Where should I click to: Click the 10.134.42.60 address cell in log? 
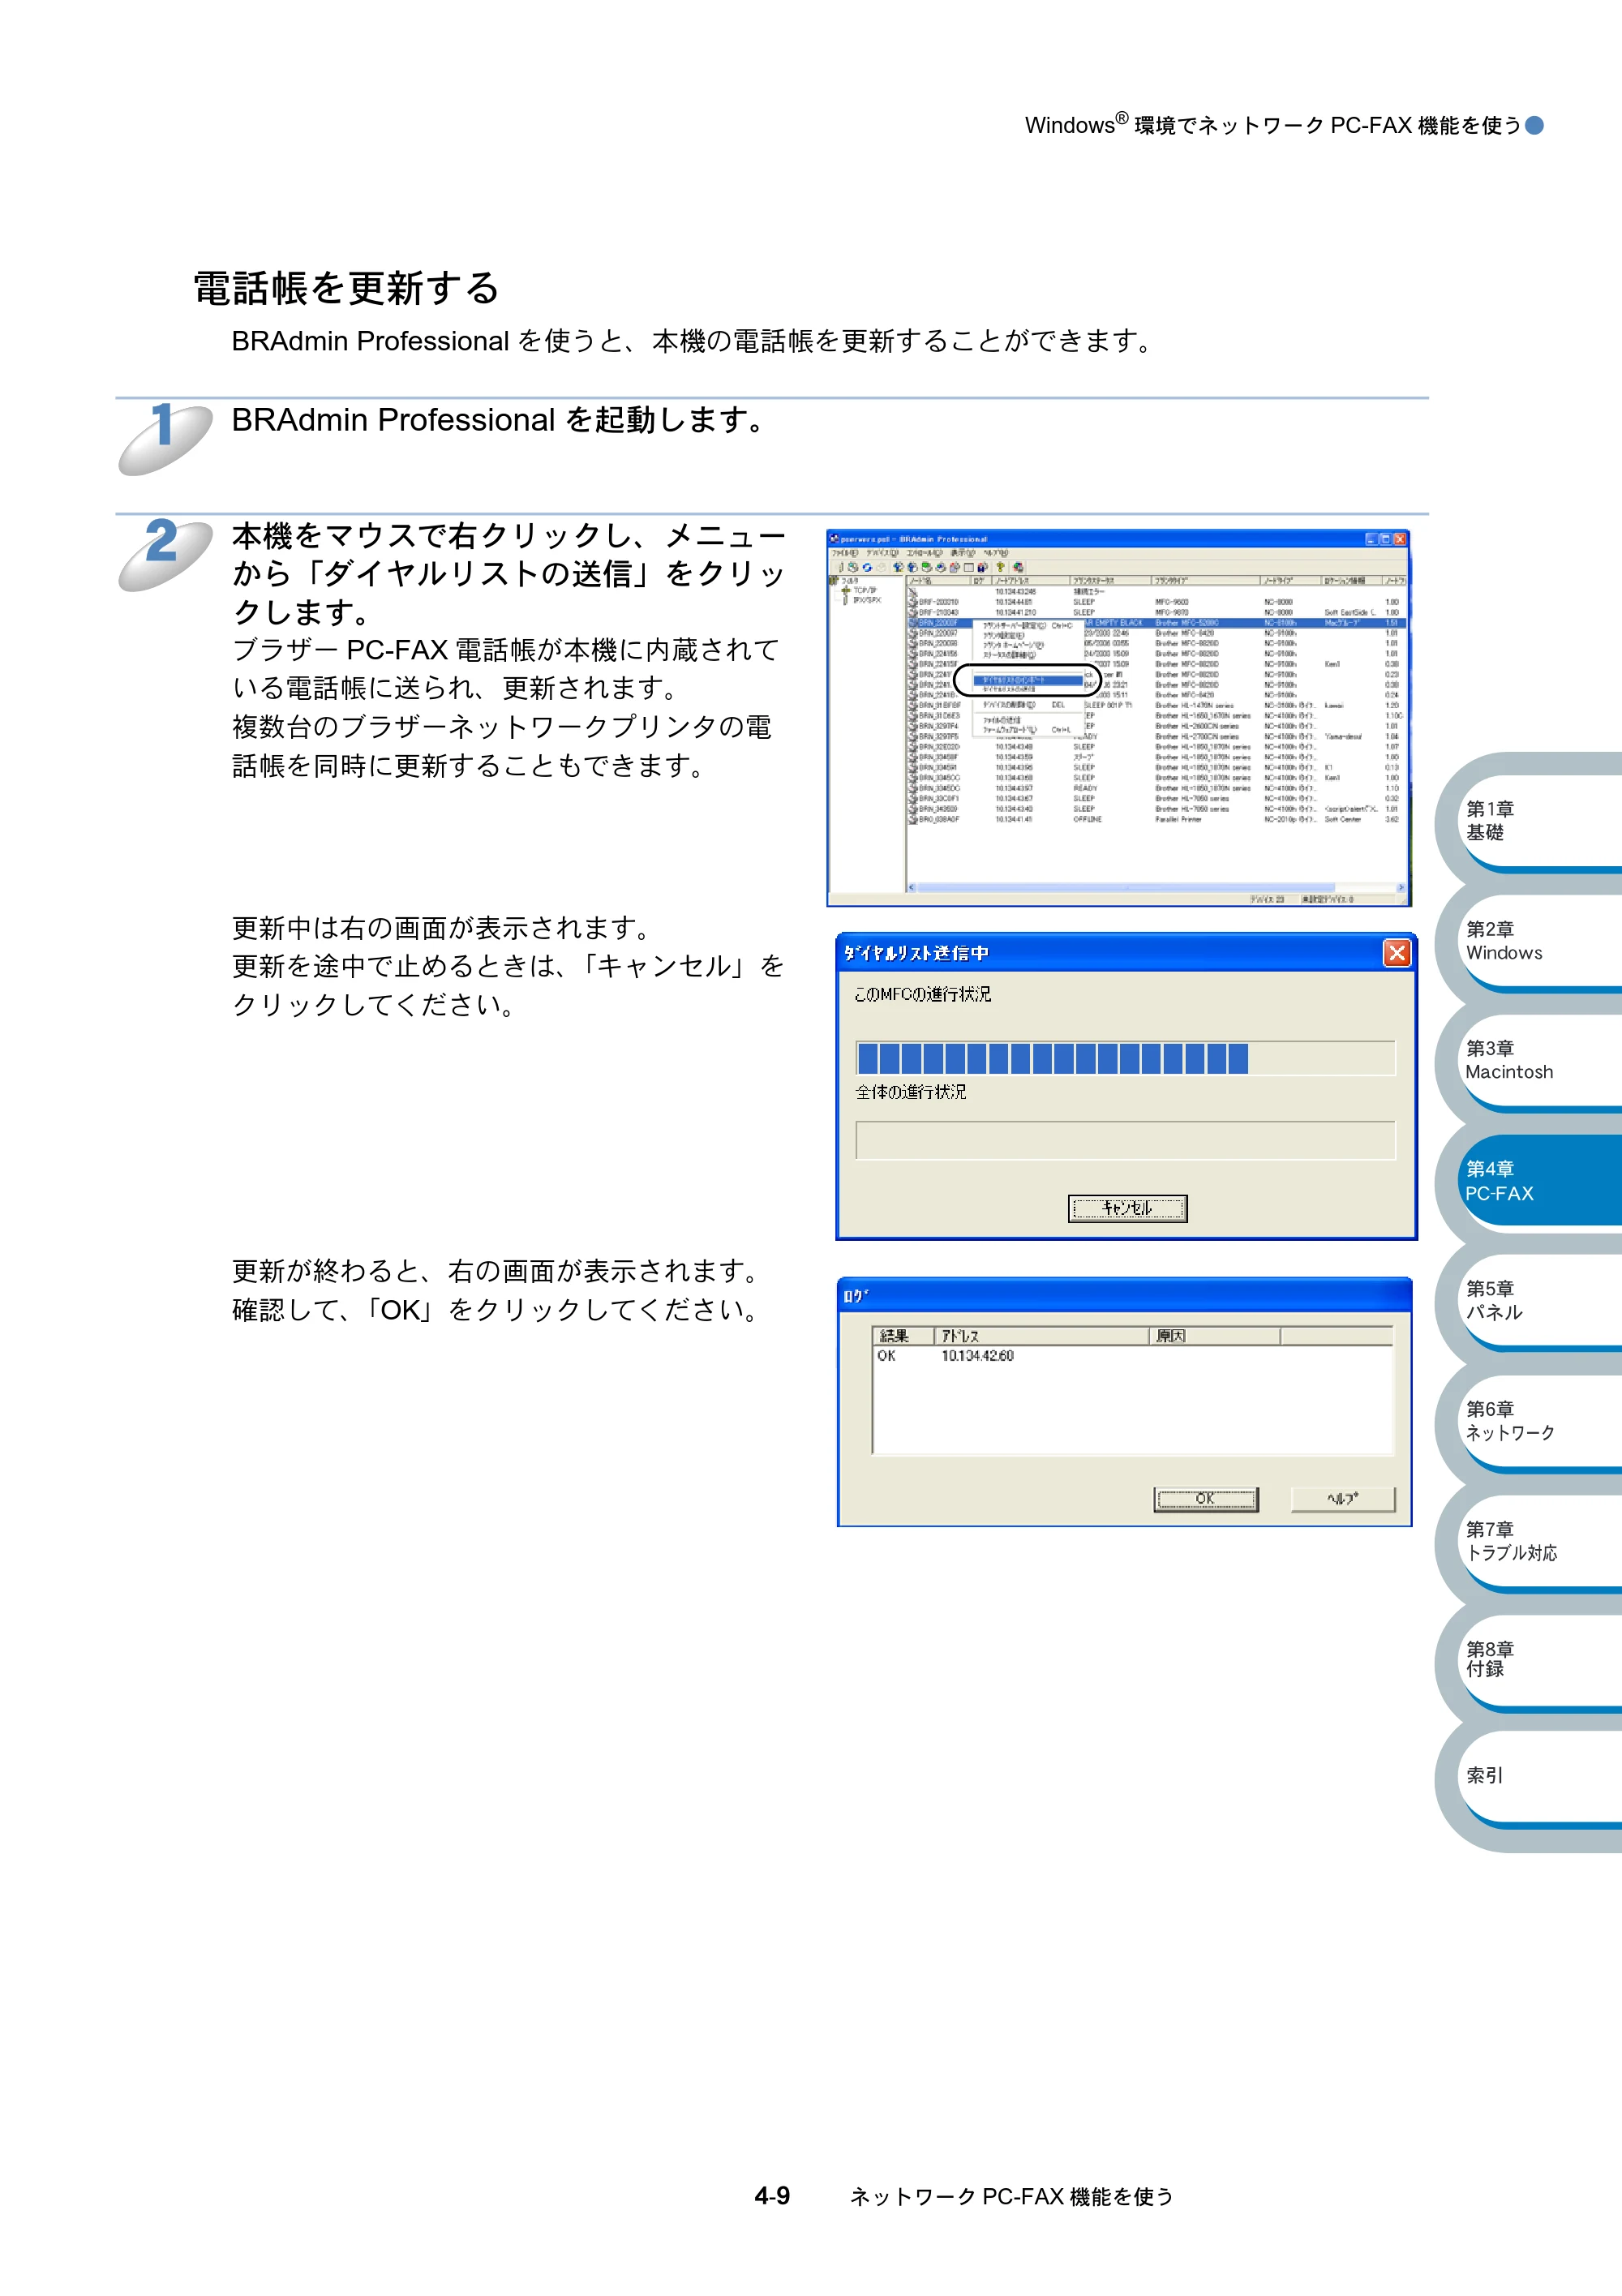point(977,1356)
